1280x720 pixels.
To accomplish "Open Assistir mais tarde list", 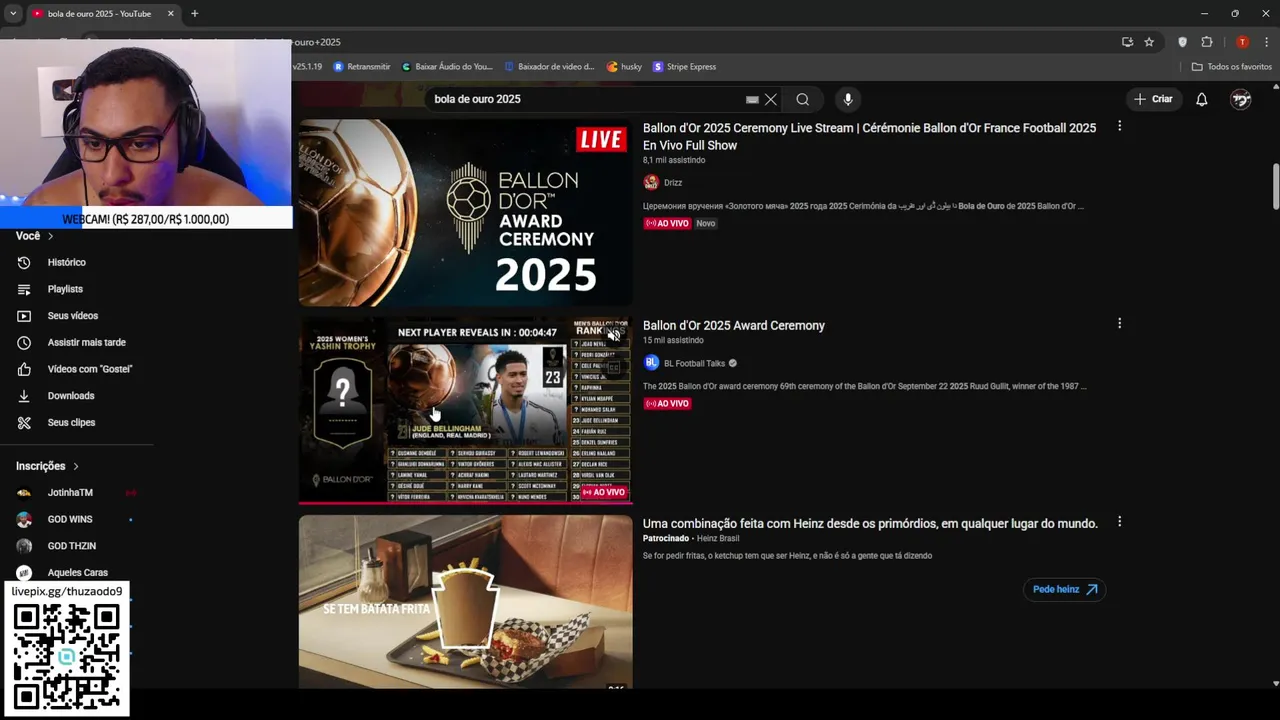I will tap(86, 342).
